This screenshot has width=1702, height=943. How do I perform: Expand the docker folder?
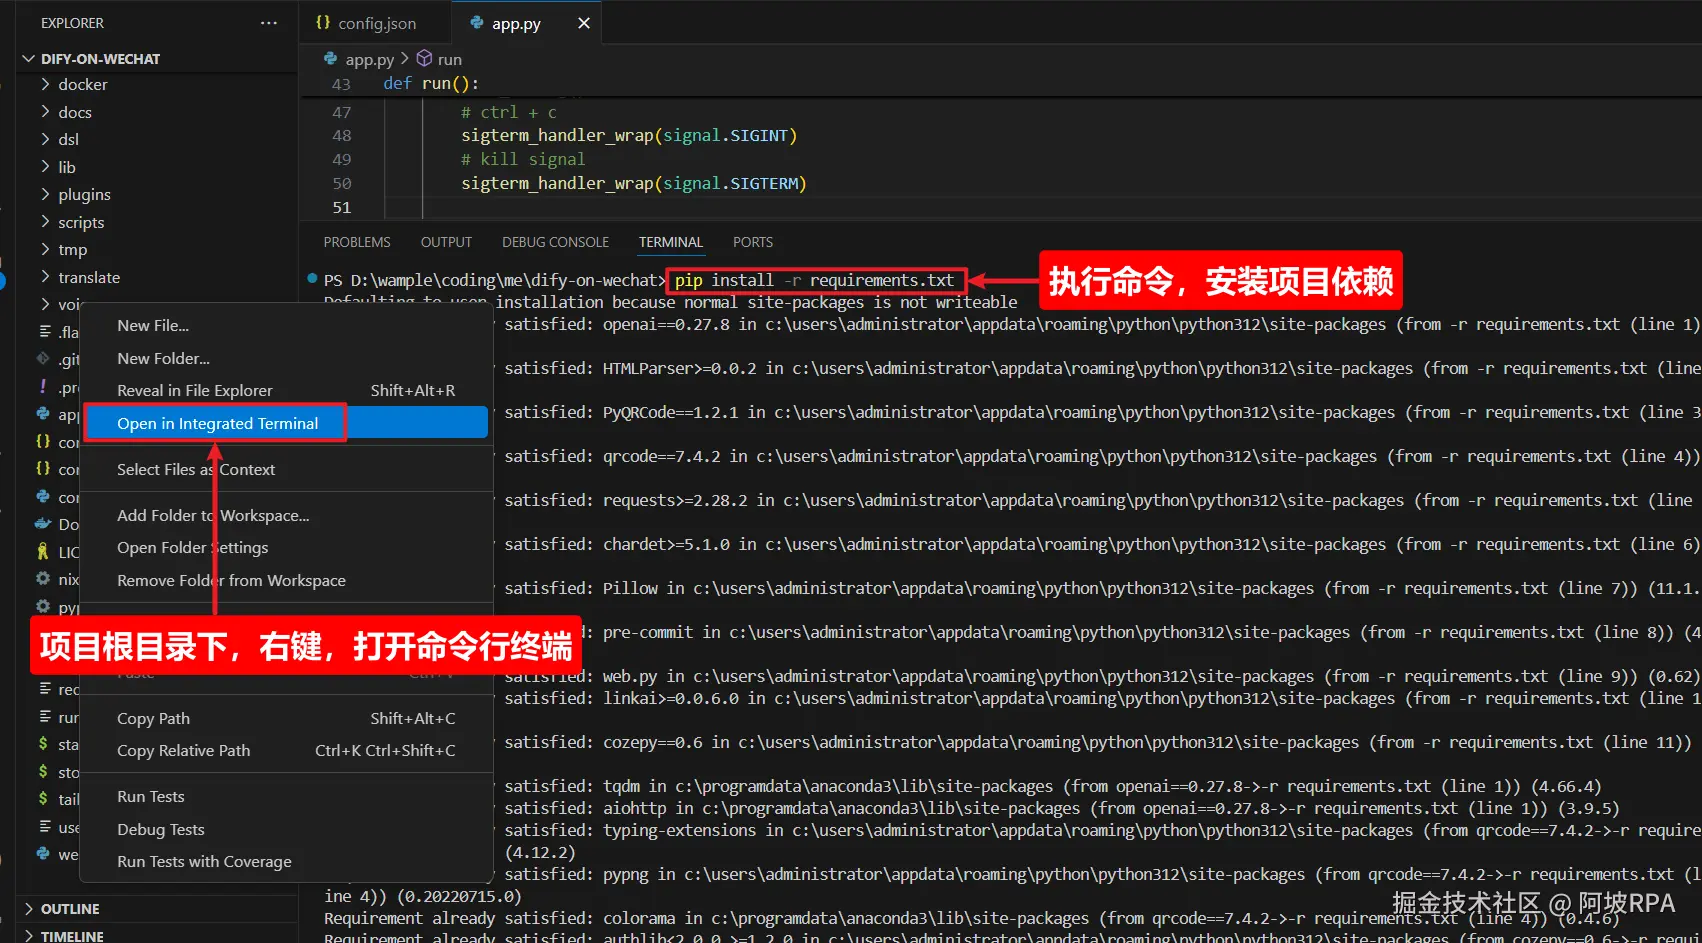click(158, 85)
